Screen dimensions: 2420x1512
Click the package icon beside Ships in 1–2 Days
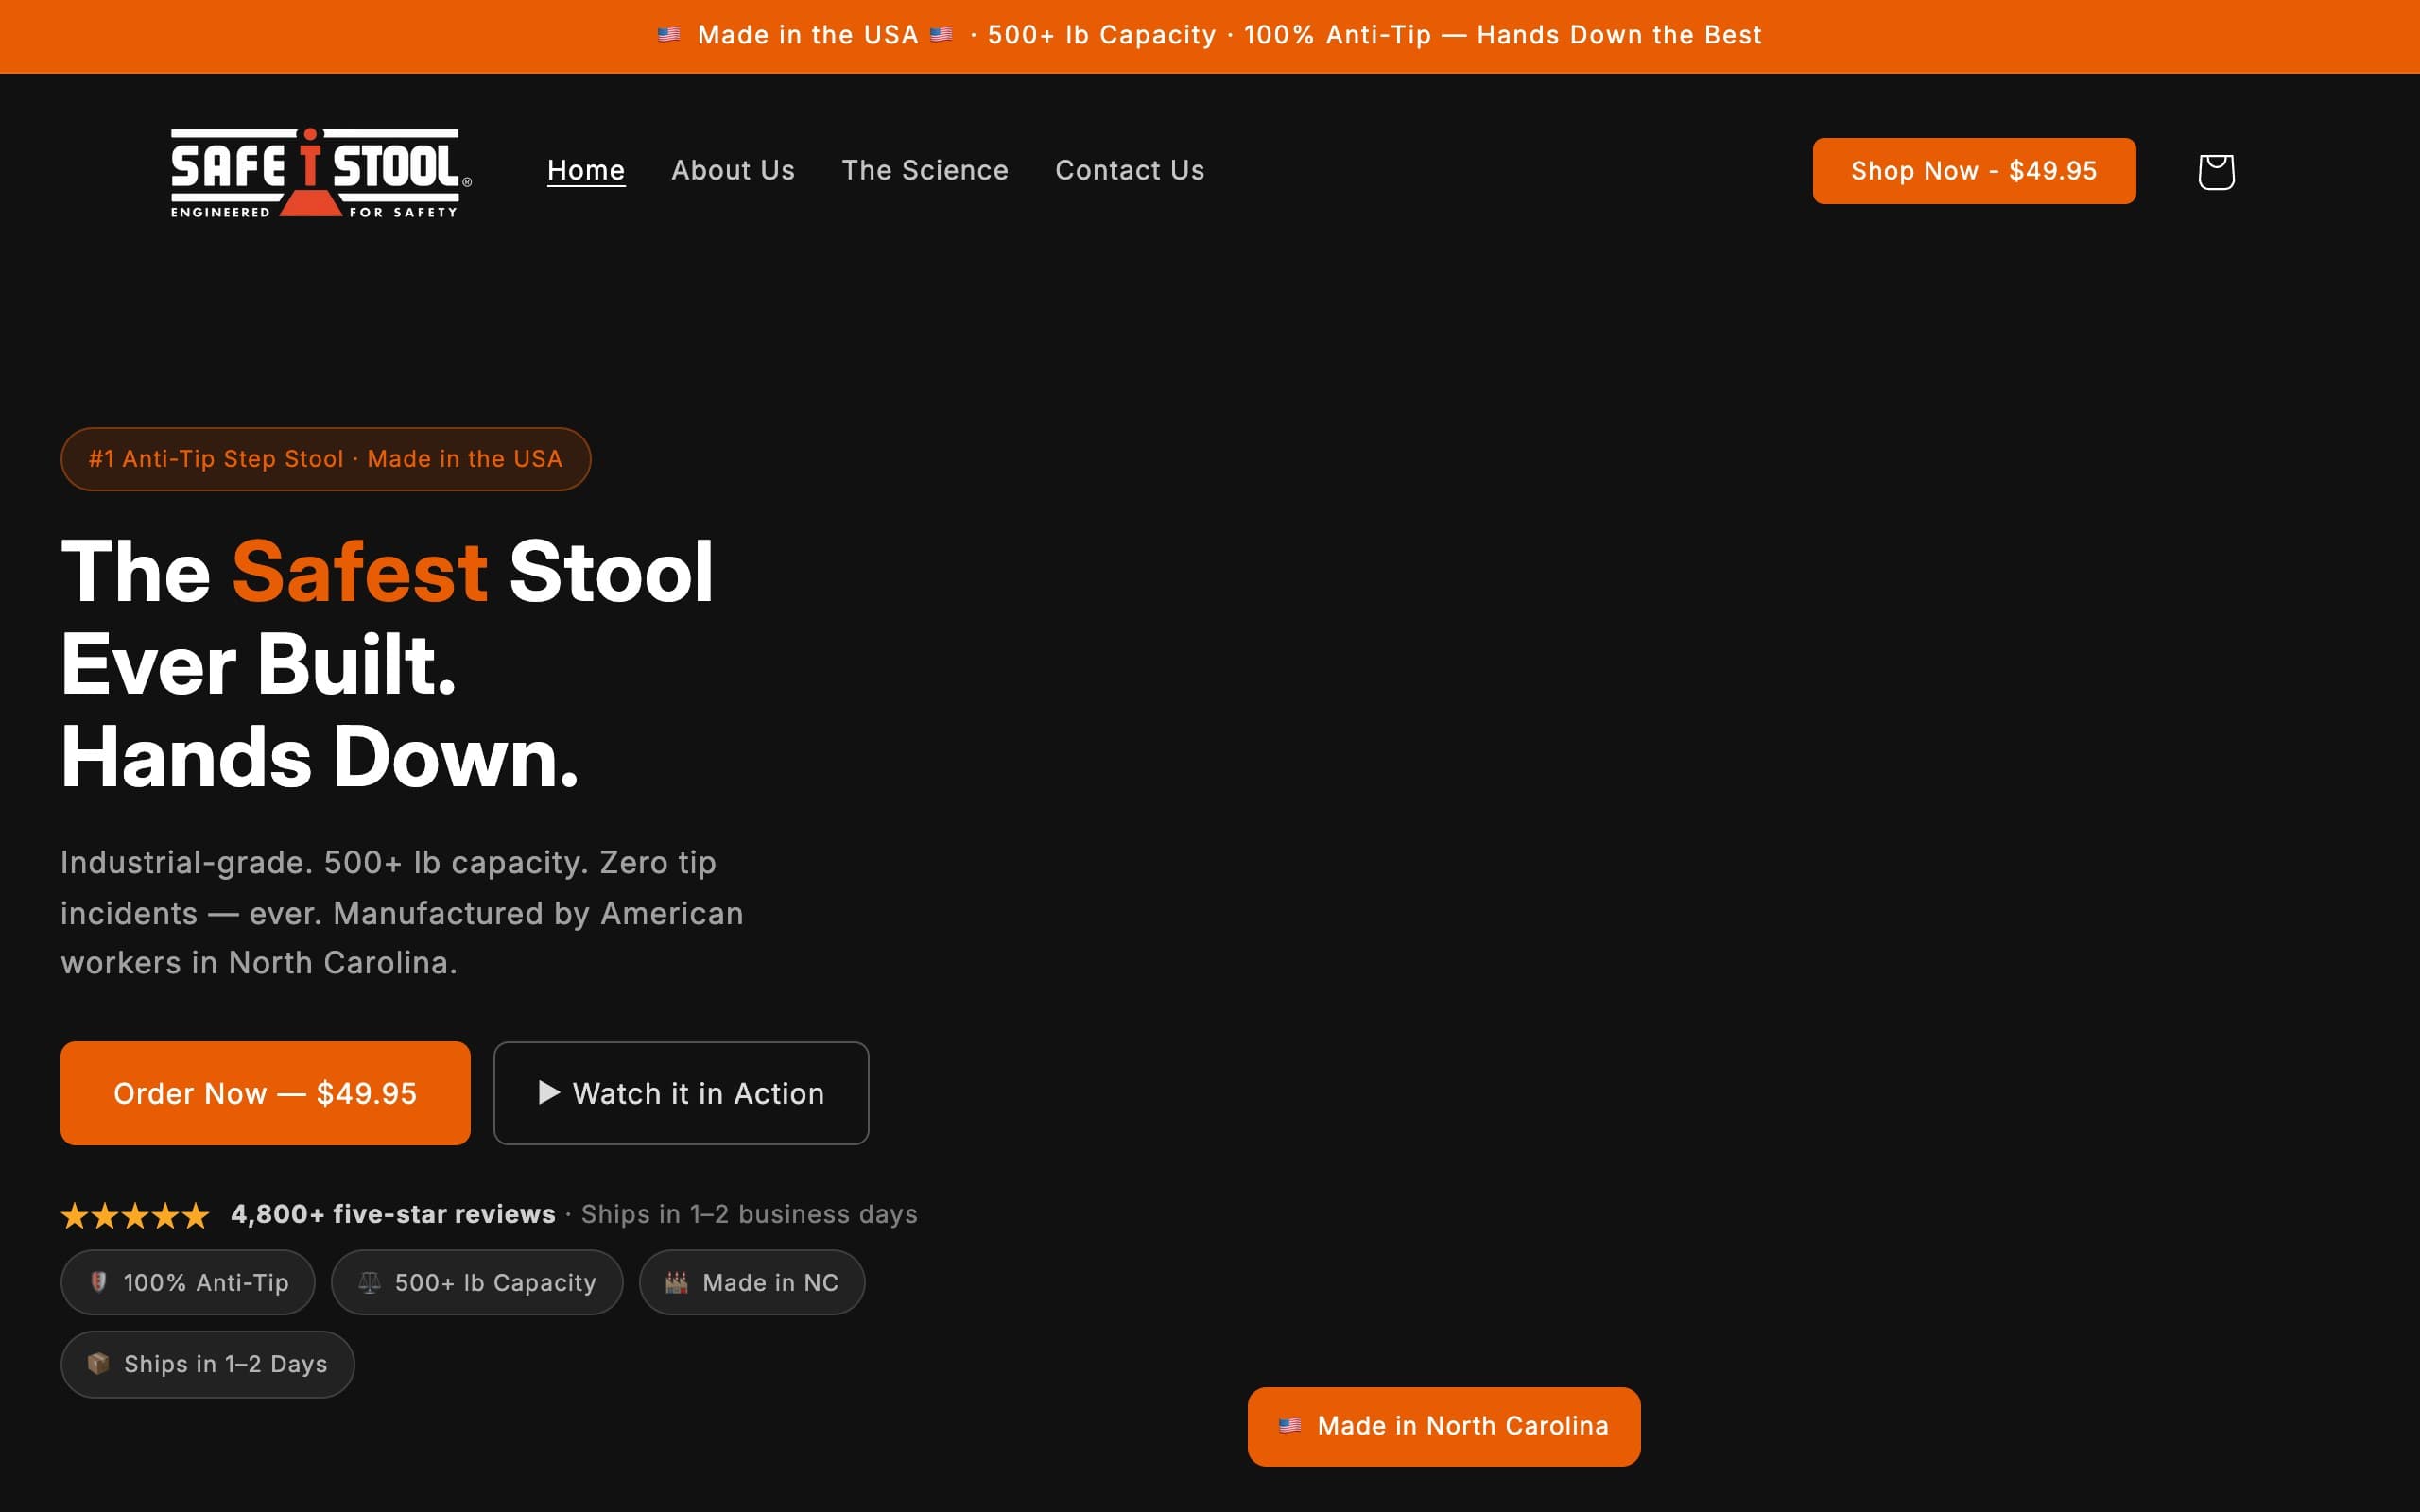click(x=98, y=1363)
